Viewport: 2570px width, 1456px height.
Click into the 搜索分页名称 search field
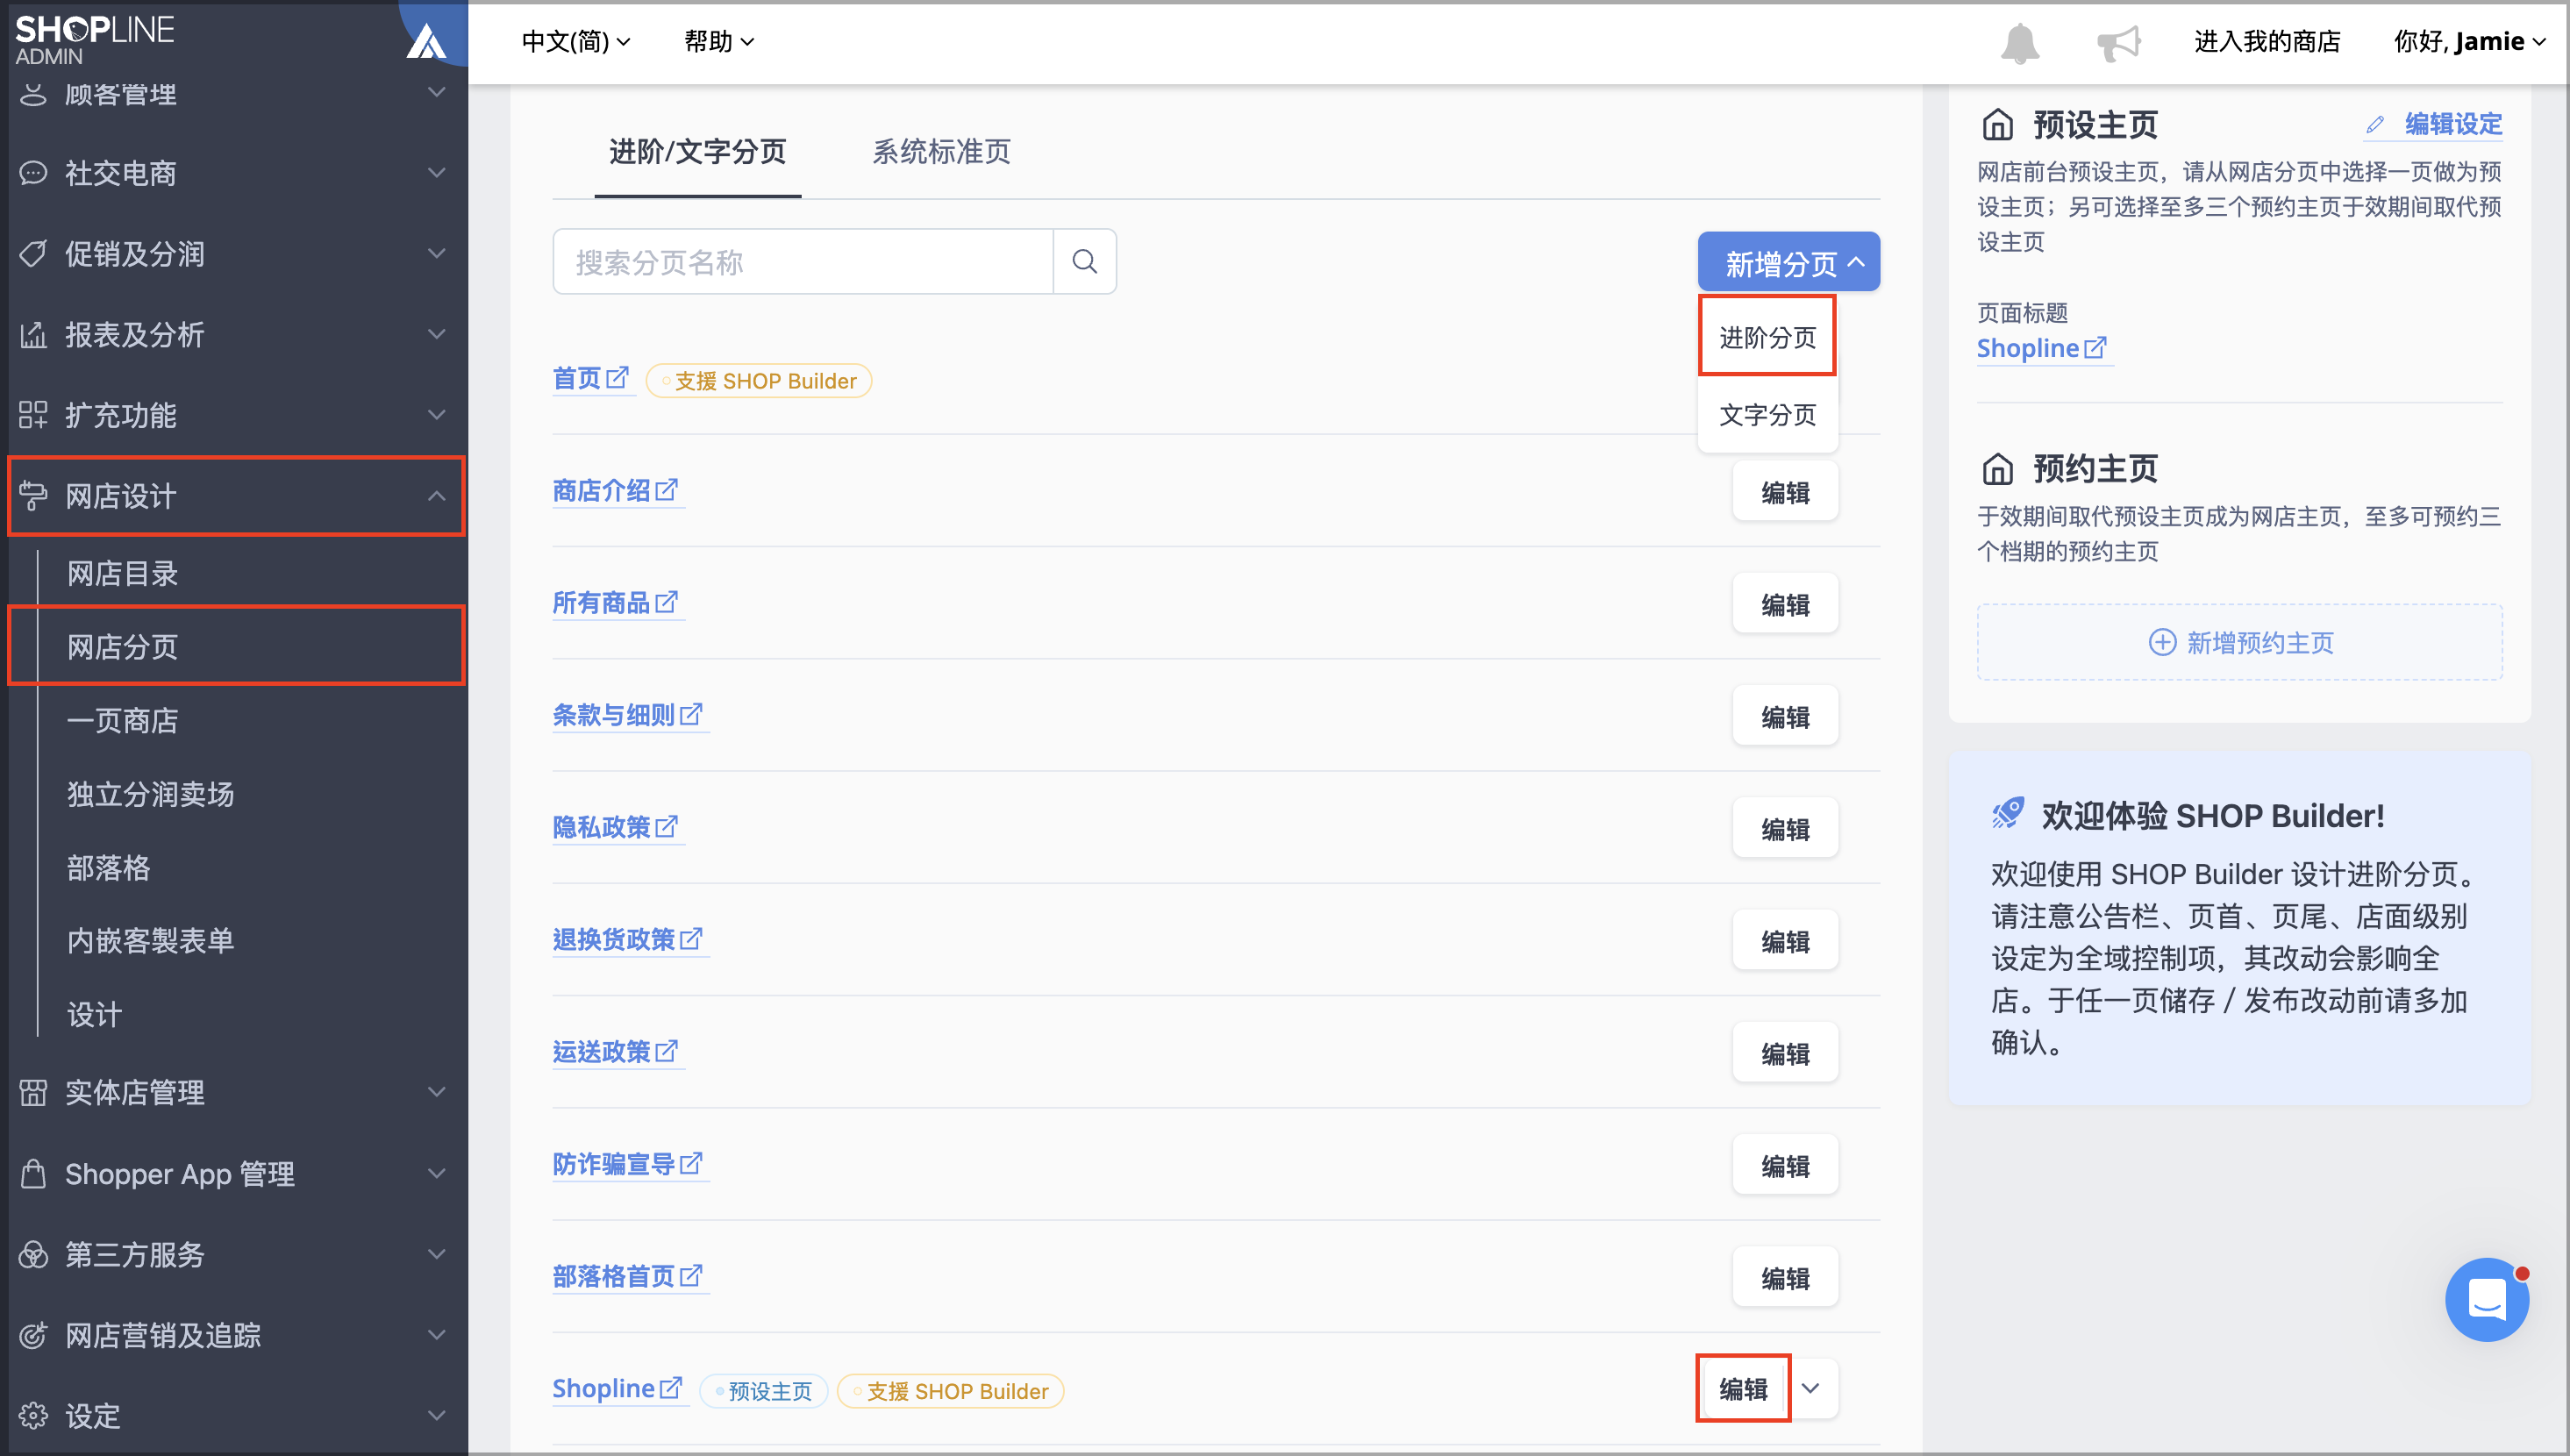click(x=803, y=262)
